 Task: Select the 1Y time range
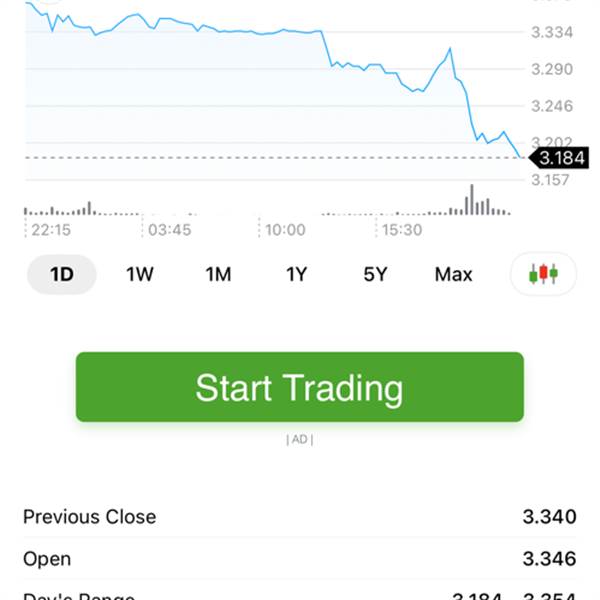pos(297,274)
